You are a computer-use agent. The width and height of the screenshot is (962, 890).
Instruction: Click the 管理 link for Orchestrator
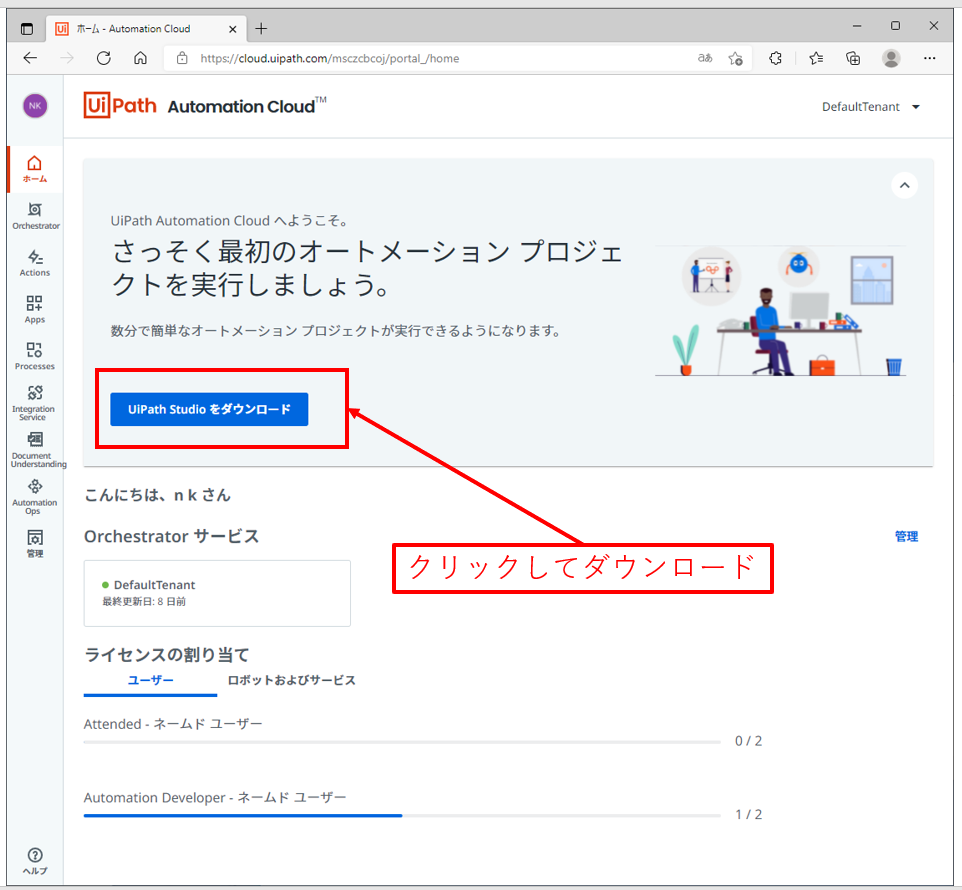click(x=906, y=537)
